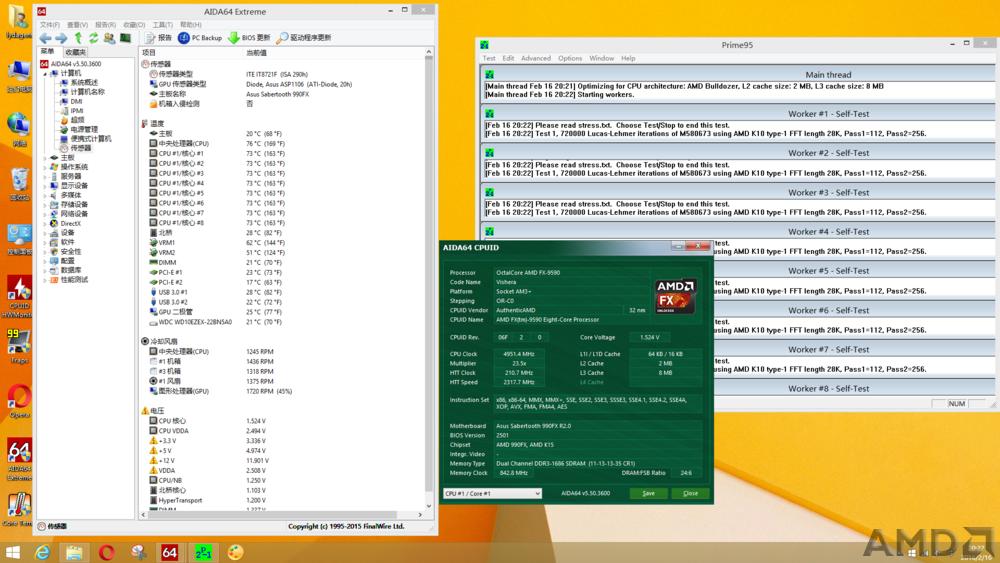
Task: Expand the 操作系统 tree node
Action: point(45,167)
